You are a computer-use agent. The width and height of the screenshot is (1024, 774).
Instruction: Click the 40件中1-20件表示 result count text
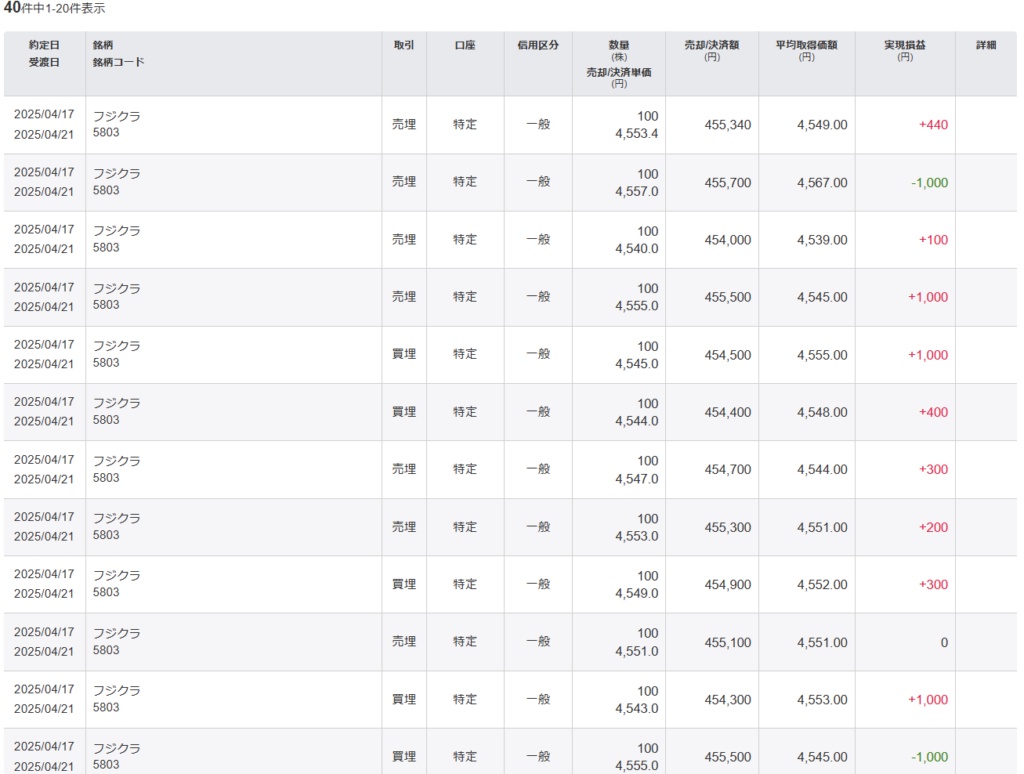54,8
